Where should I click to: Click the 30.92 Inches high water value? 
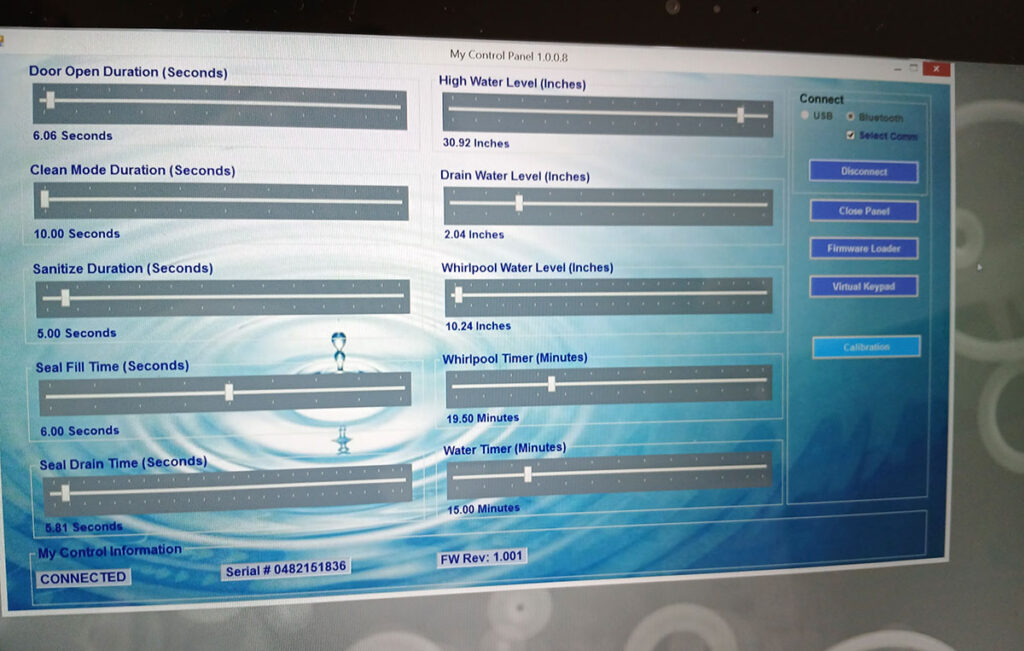[475, 143]
